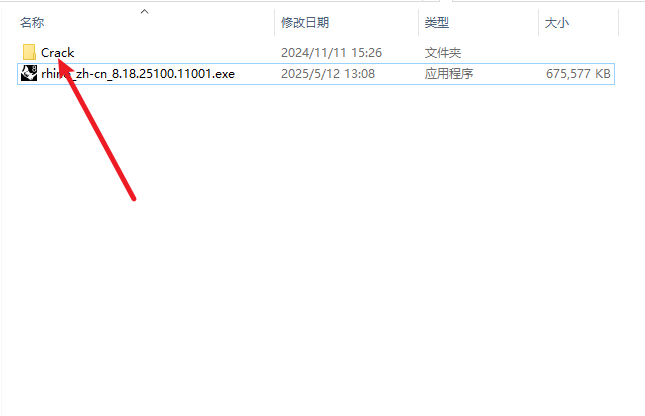This screenshot has width=645, height=416.
Task: Click the 675,577 KB size cell
Action: pyautogui.click(x=578, y=74)
